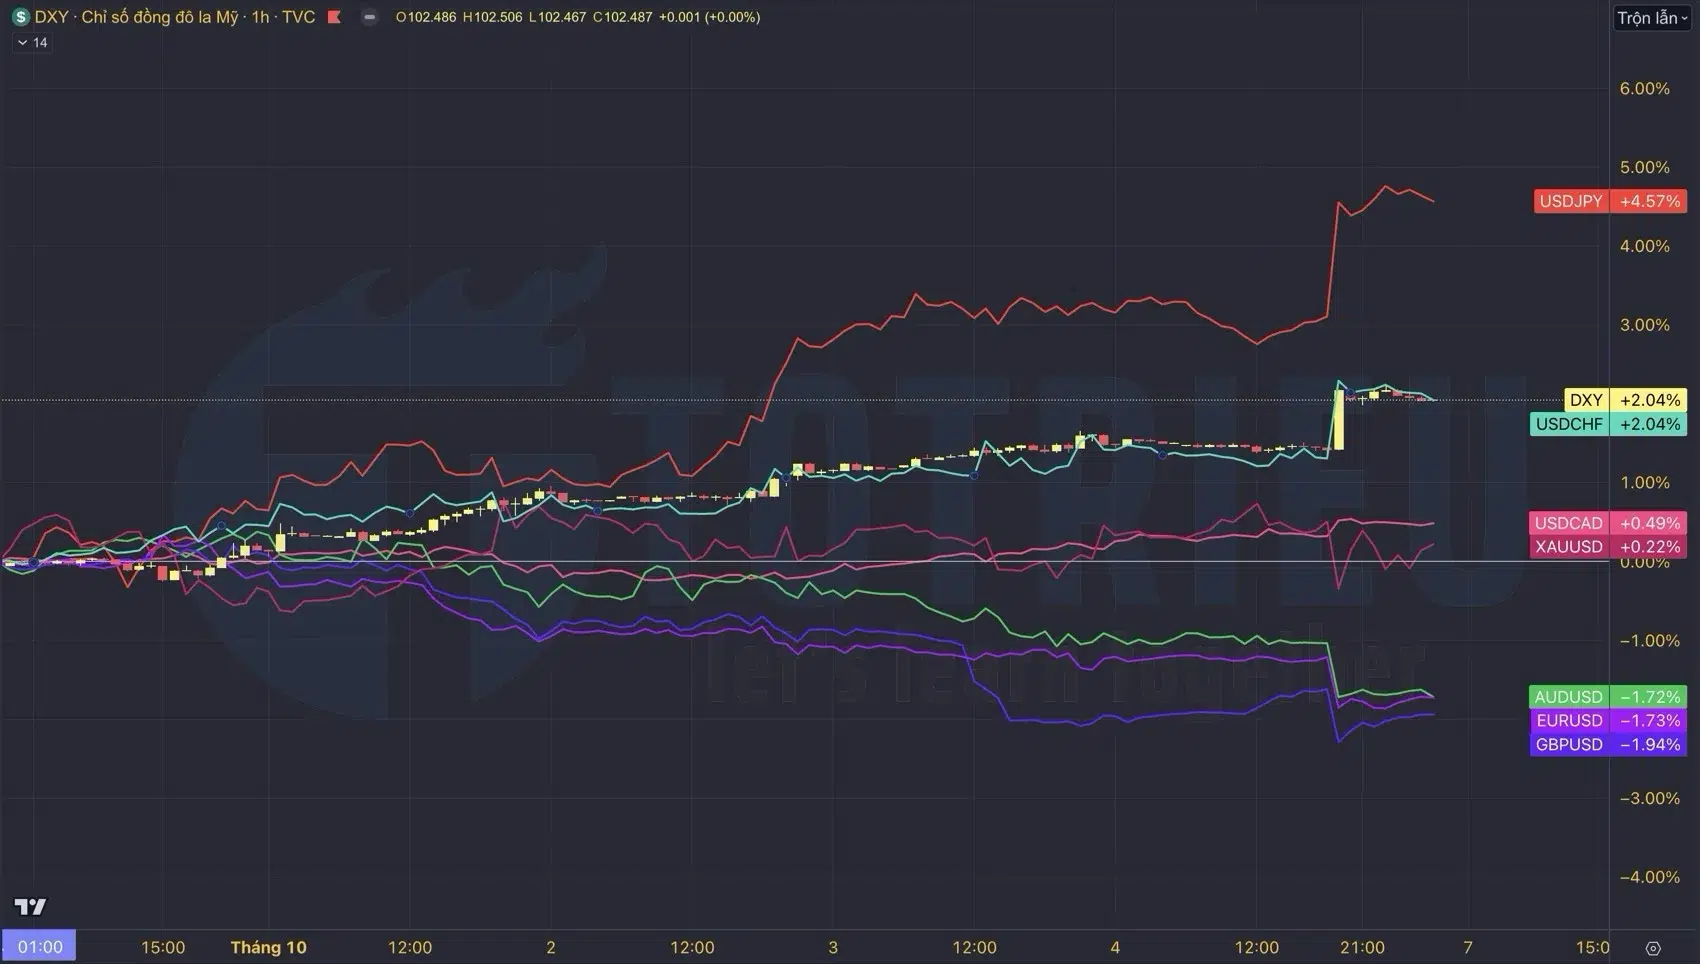Screen dimensions: 1700x964
Task: Open the Trộn lẫn scale dropdown
Action: click(x=1652, y=18)
